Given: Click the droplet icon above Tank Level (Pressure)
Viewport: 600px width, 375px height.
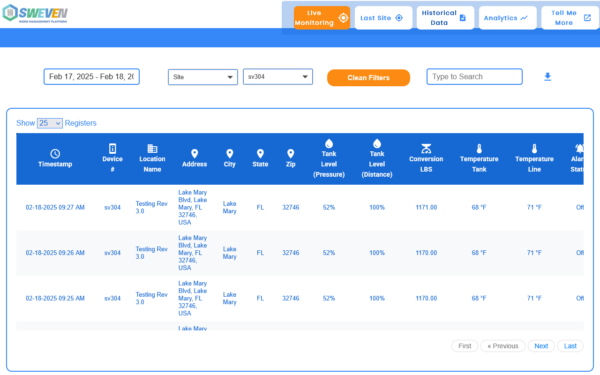Looking at the screenshot, I should [329, 143].
